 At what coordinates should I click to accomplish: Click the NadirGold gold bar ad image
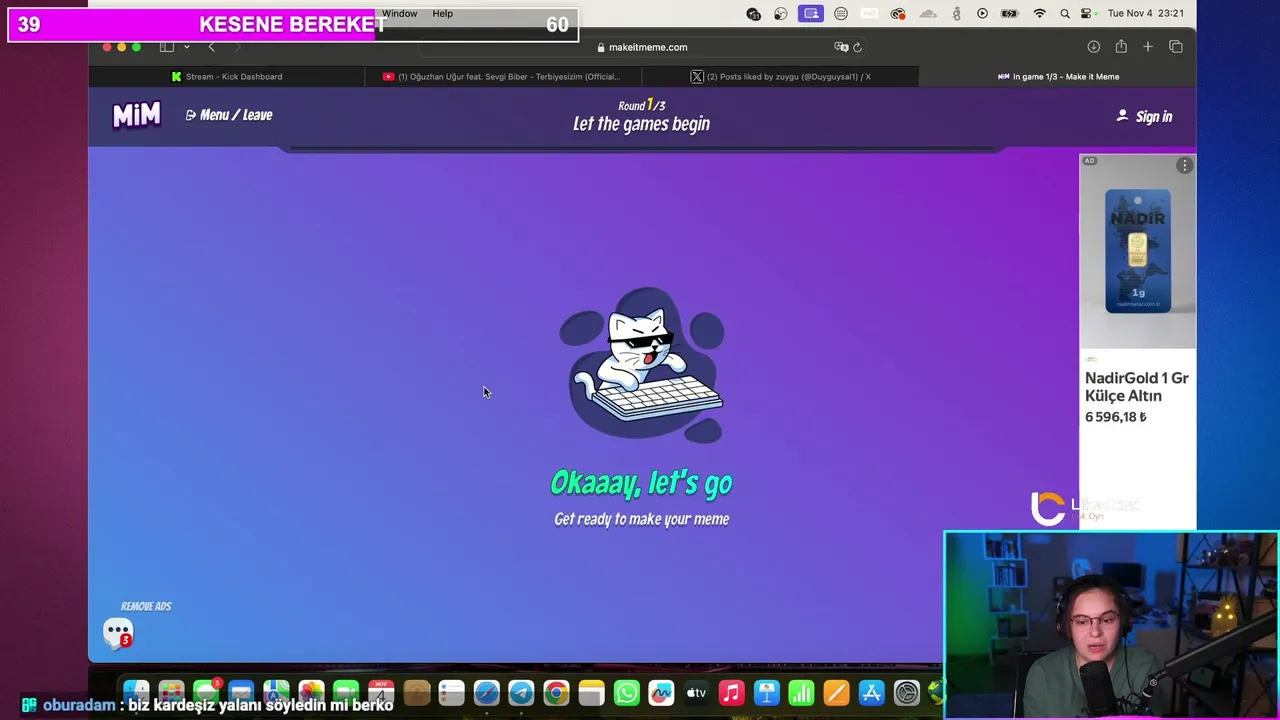(1137, 252)
